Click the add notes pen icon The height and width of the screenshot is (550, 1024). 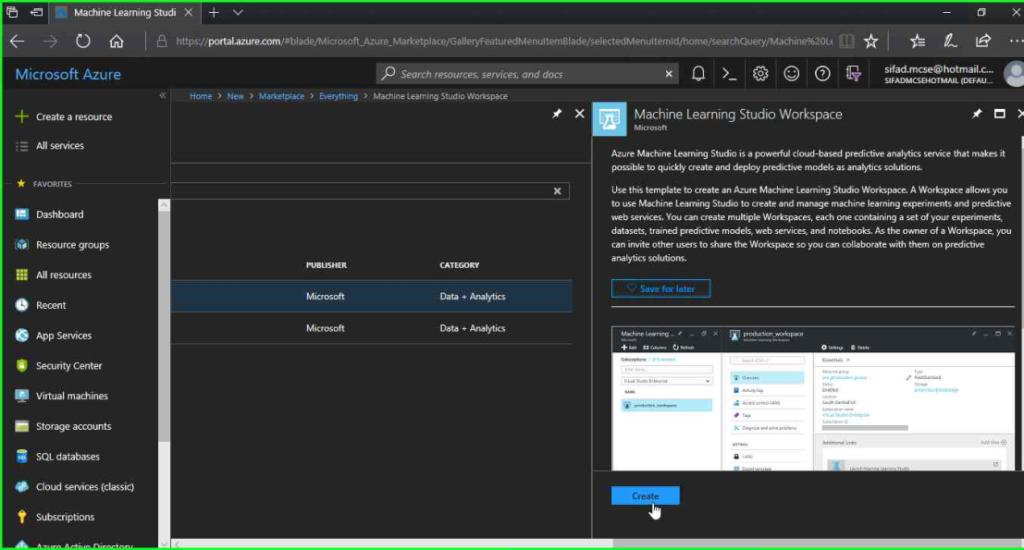click(x=950, y=41)
